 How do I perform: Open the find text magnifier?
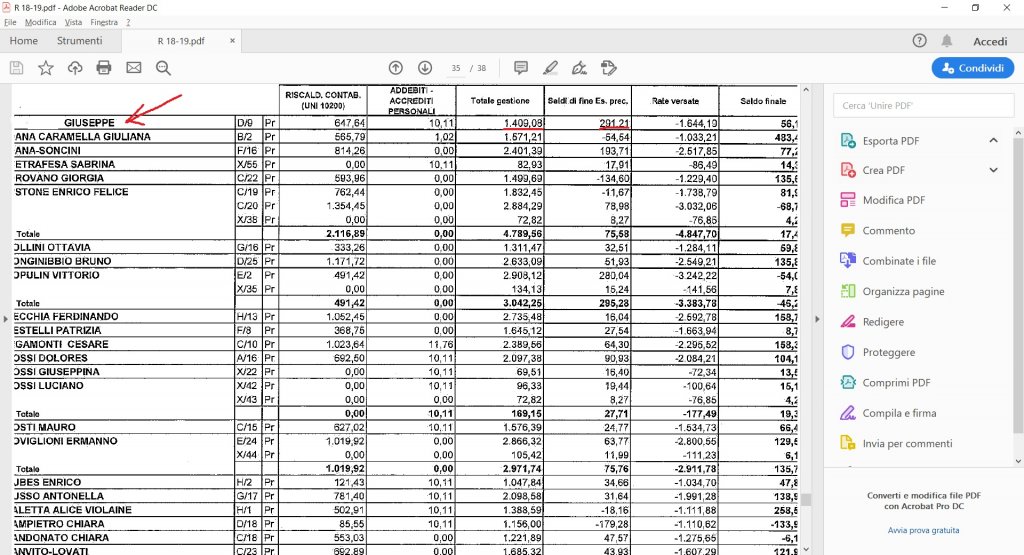(163, 68)
